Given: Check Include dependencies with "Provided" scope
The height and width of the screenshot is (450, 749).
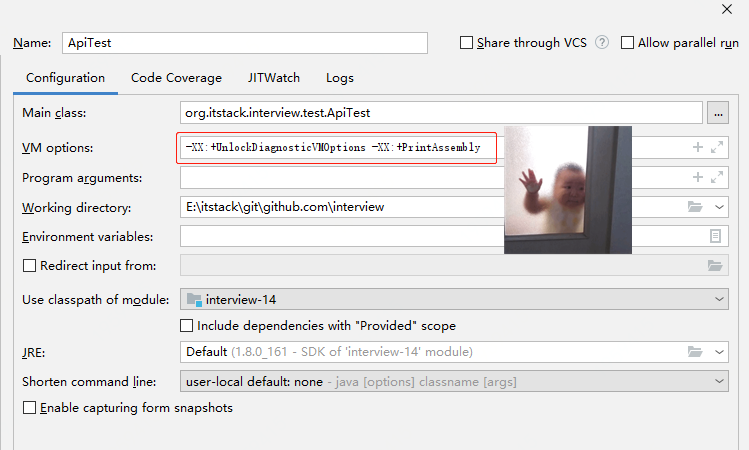Looking at the screenshot, I should (x=186, y=326).
